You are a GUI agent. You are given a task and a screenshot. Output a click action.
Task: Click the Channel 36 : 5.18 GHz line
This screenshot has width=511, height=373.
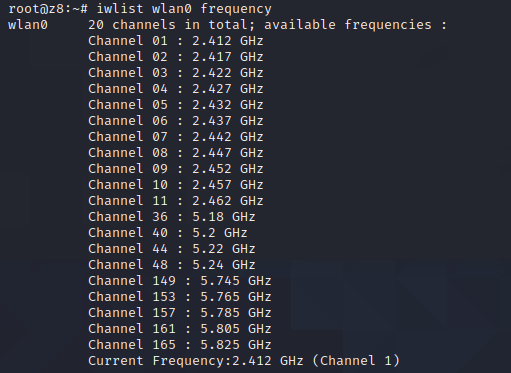click(x=172, y=217)
